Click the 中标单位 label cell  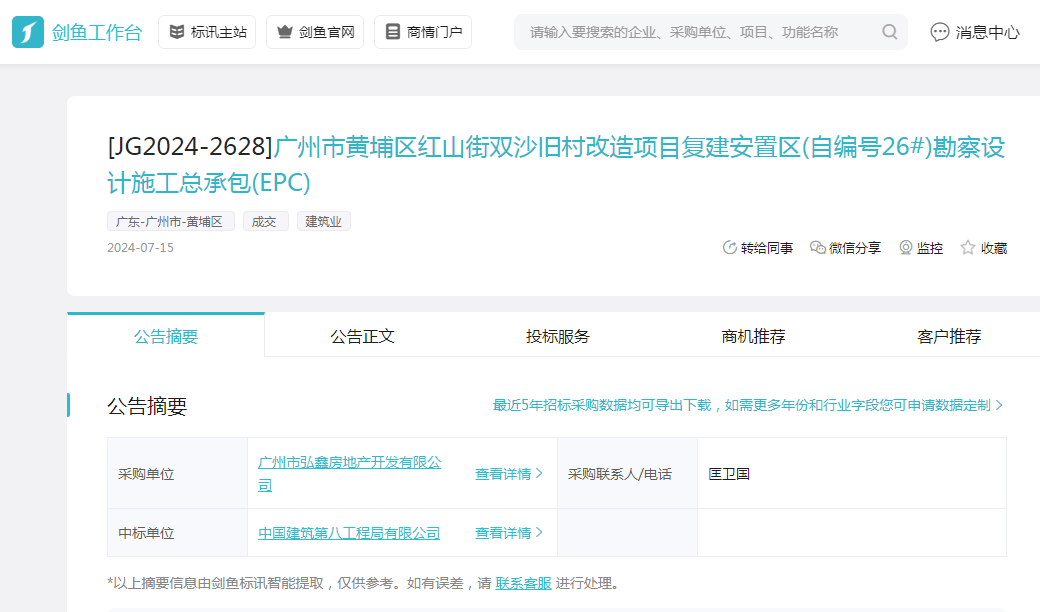pos(178,532)
